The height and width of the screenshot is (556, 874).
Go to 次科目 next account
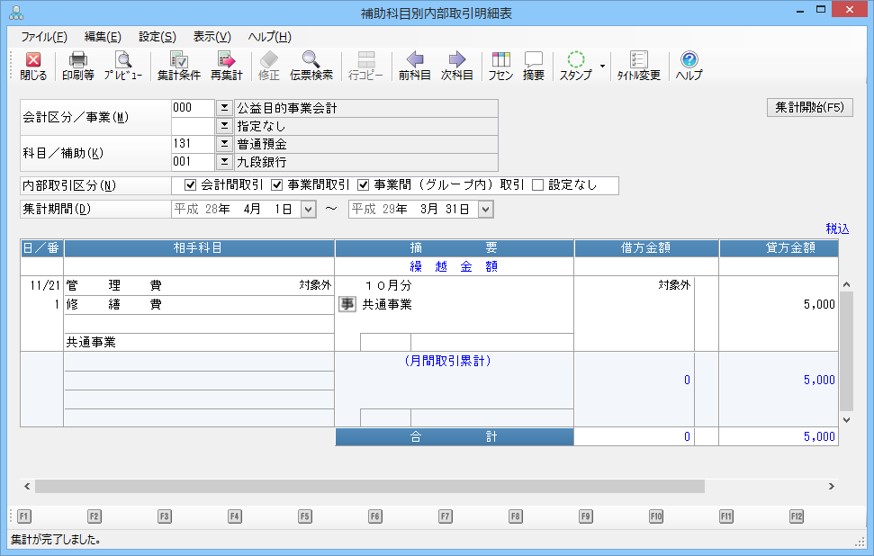pos(457,66)
